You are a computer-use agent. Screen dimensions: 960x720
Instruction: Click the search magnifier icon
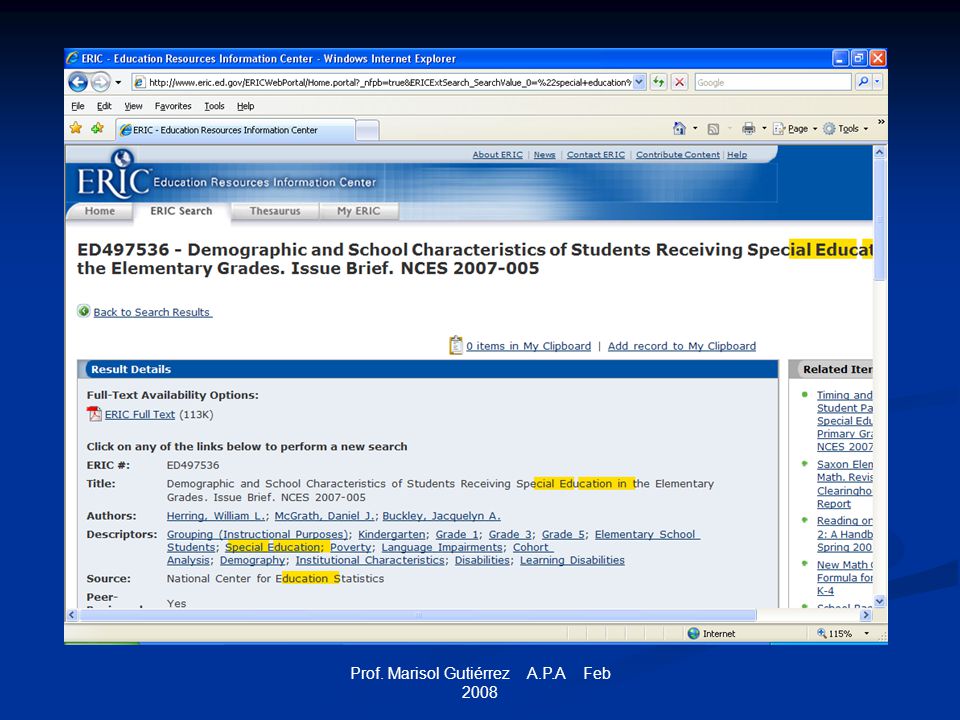(863, 81)
